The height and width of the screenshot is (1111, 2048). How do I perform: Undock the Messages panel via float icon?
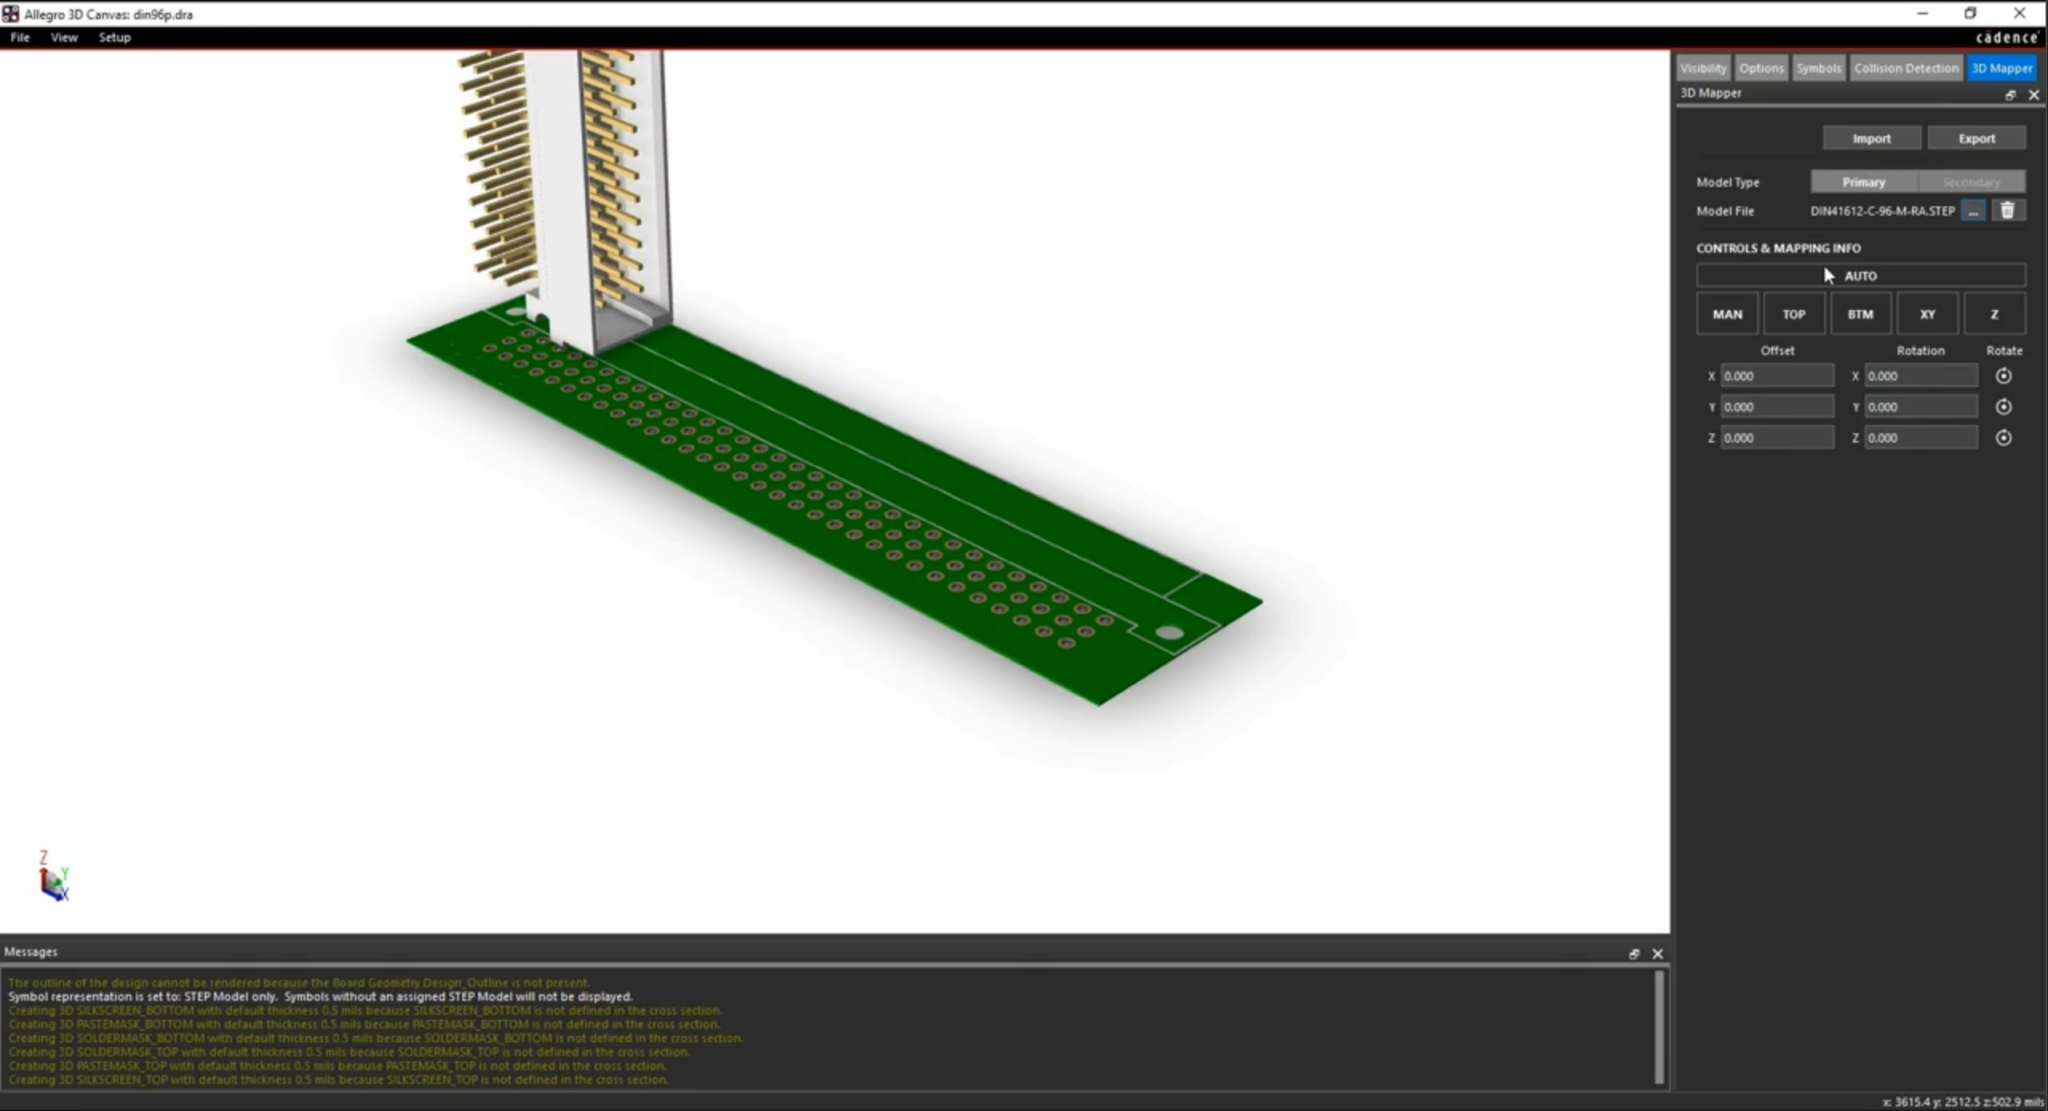(1634, 953)
